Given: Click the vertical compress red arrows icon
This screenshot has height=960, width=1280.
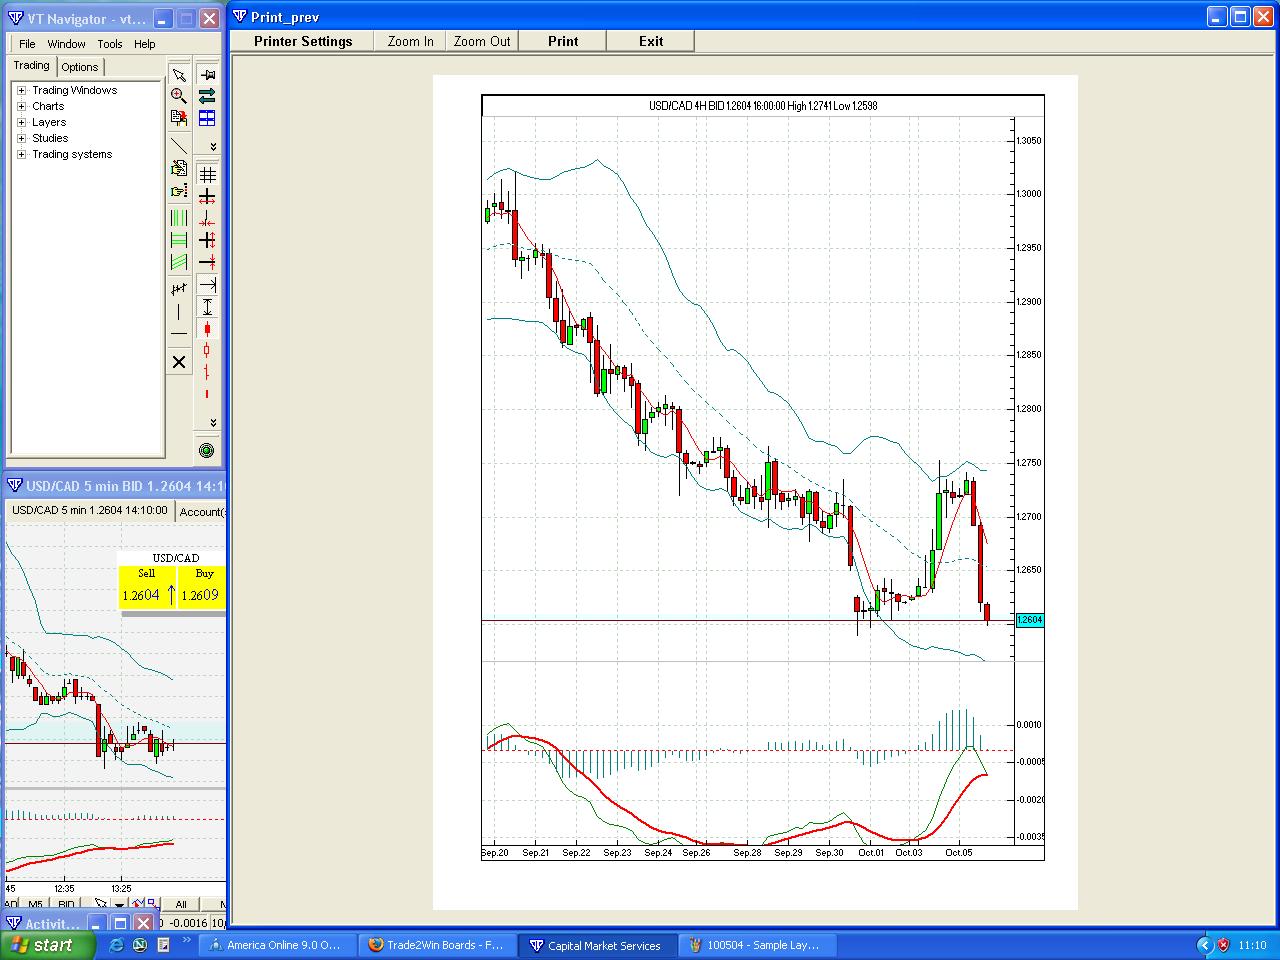Looking at the screenshot, I should pos(207,262).
